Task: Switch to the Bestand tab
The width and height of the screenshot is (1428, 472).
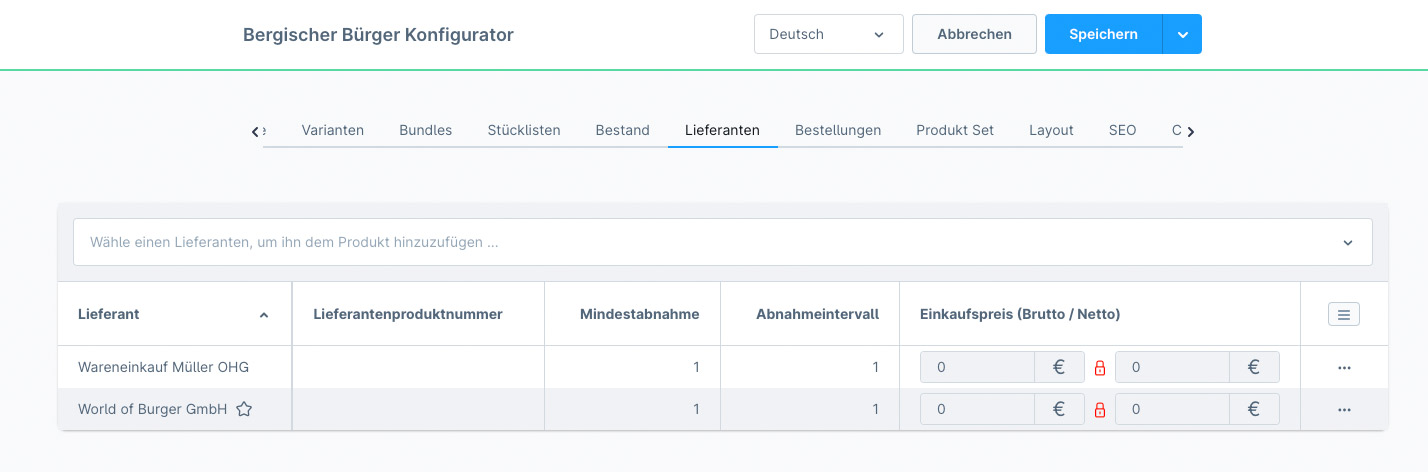Action: [622, 130]
